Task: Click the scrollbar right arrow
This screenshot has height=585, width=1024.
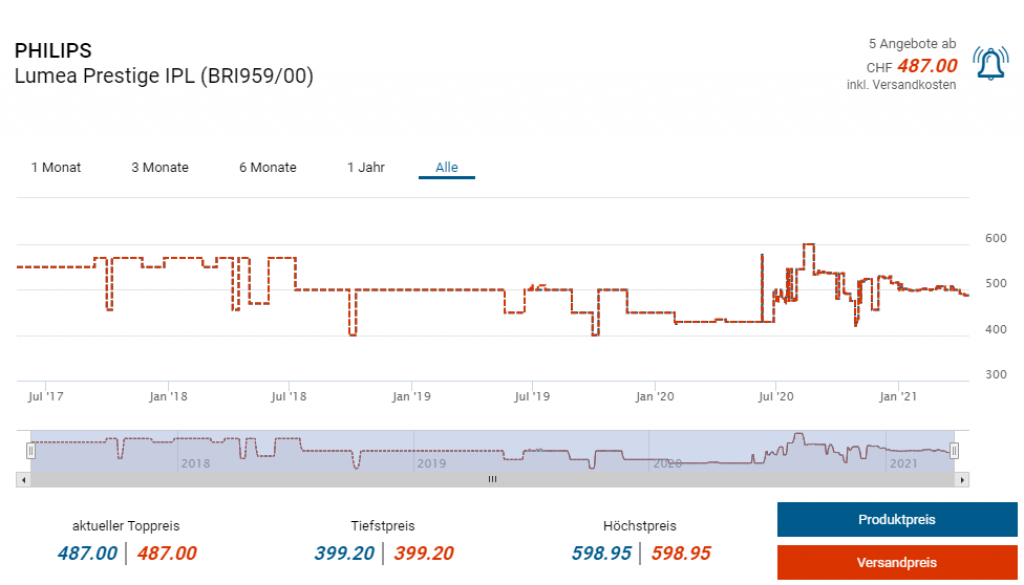Action: (962, 480)
